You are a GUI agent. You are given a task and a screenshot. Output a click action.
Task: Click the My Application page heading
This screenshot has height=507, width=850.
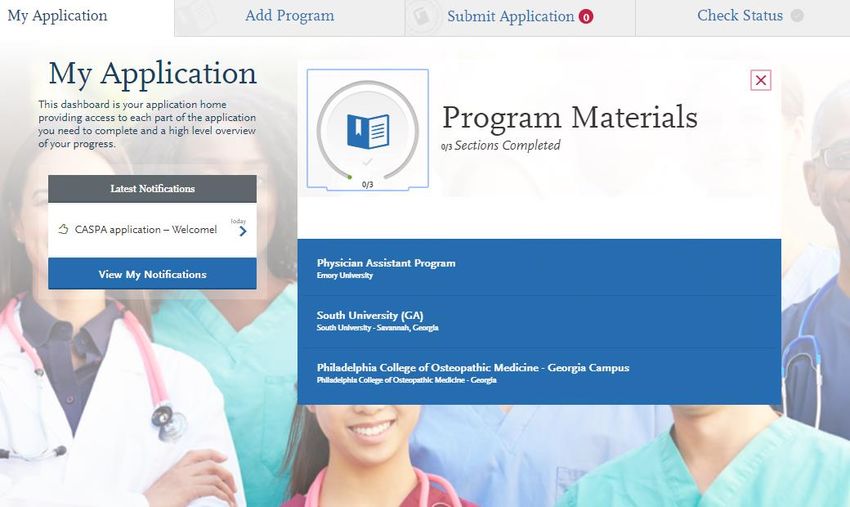pyautogui.click(x=152, y=74)
